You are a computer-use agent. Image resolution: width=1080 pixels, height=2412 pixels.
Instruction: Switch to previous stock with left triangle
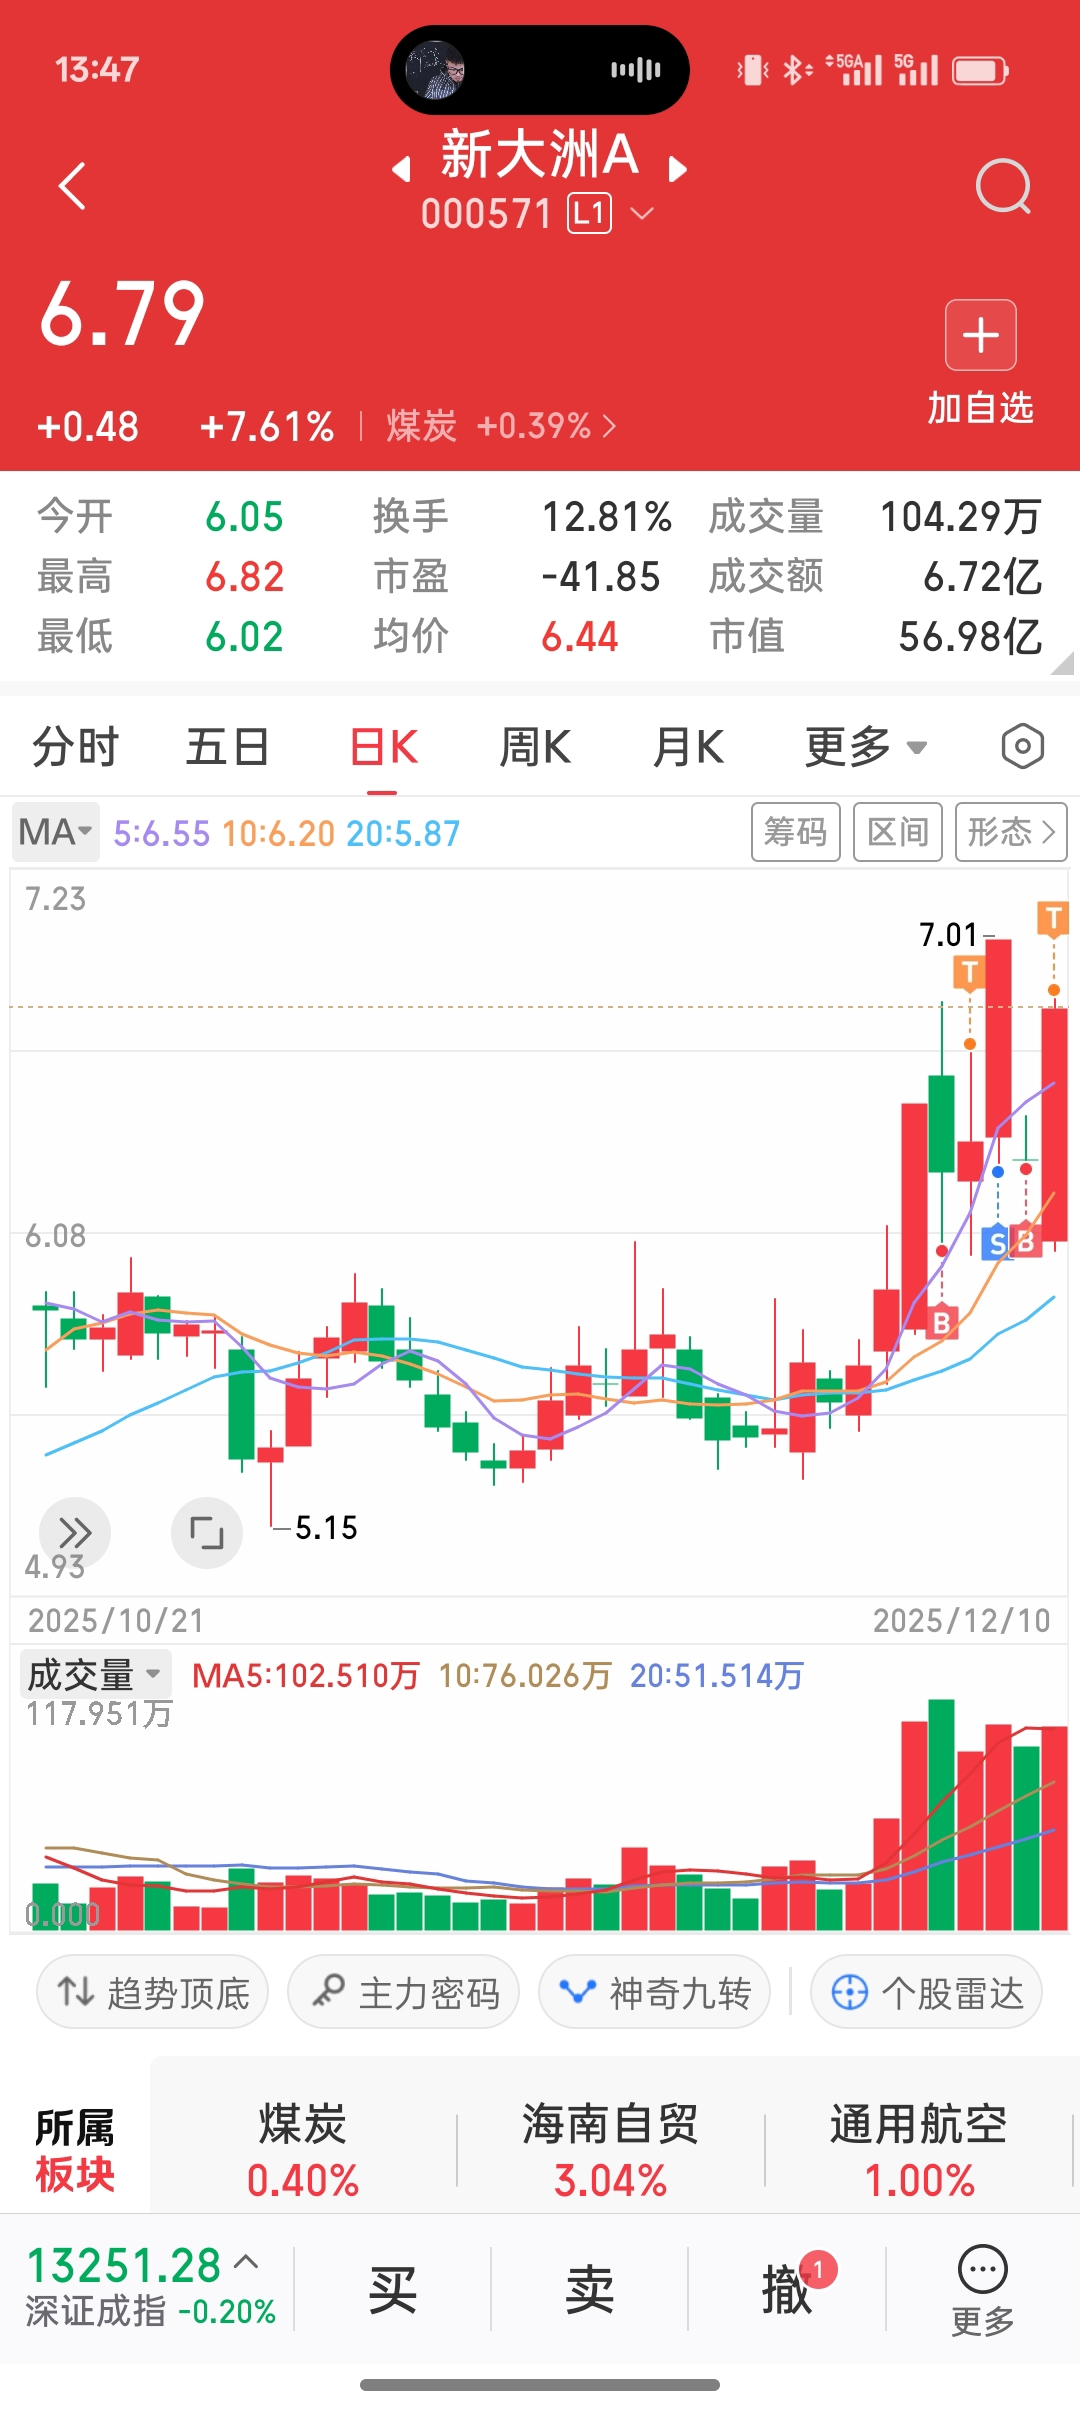point(402,169)
